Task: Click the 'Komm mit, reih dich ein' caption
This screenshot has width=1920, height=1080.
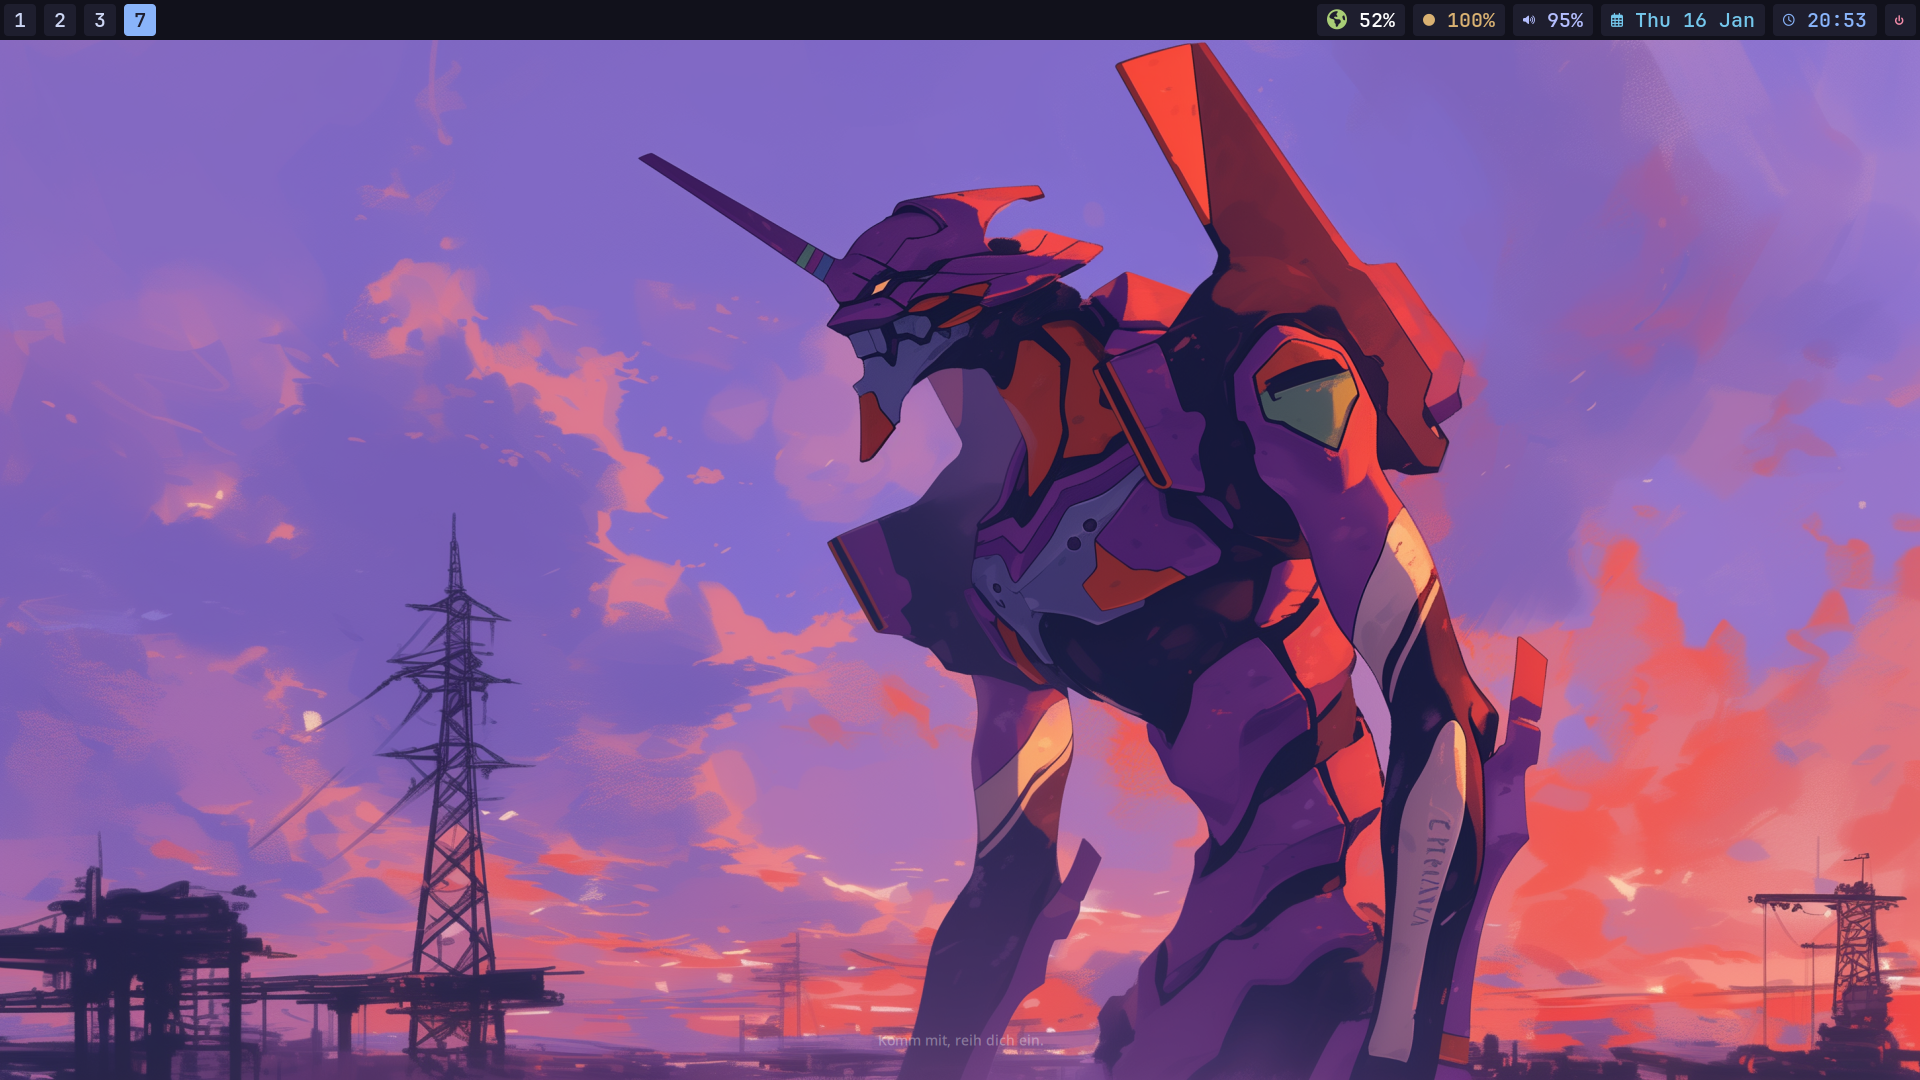Action: (960, 1040)
